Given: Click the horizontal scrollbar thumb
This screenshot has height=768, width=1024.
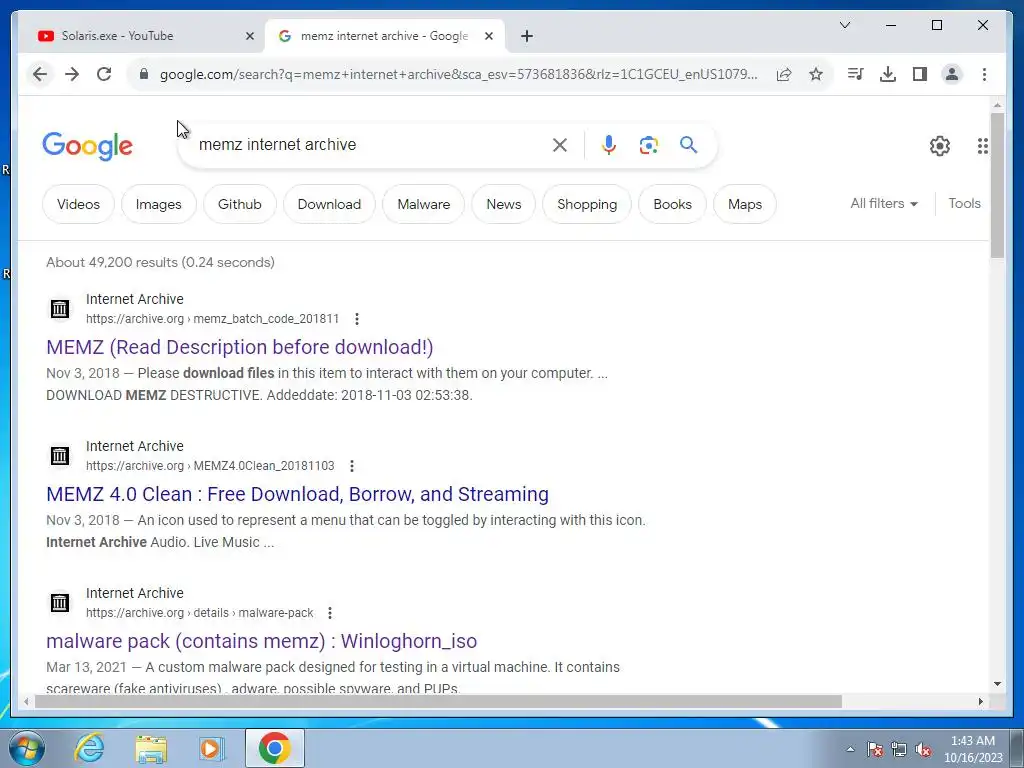Looking at the screenshot, I should point(438,701).
